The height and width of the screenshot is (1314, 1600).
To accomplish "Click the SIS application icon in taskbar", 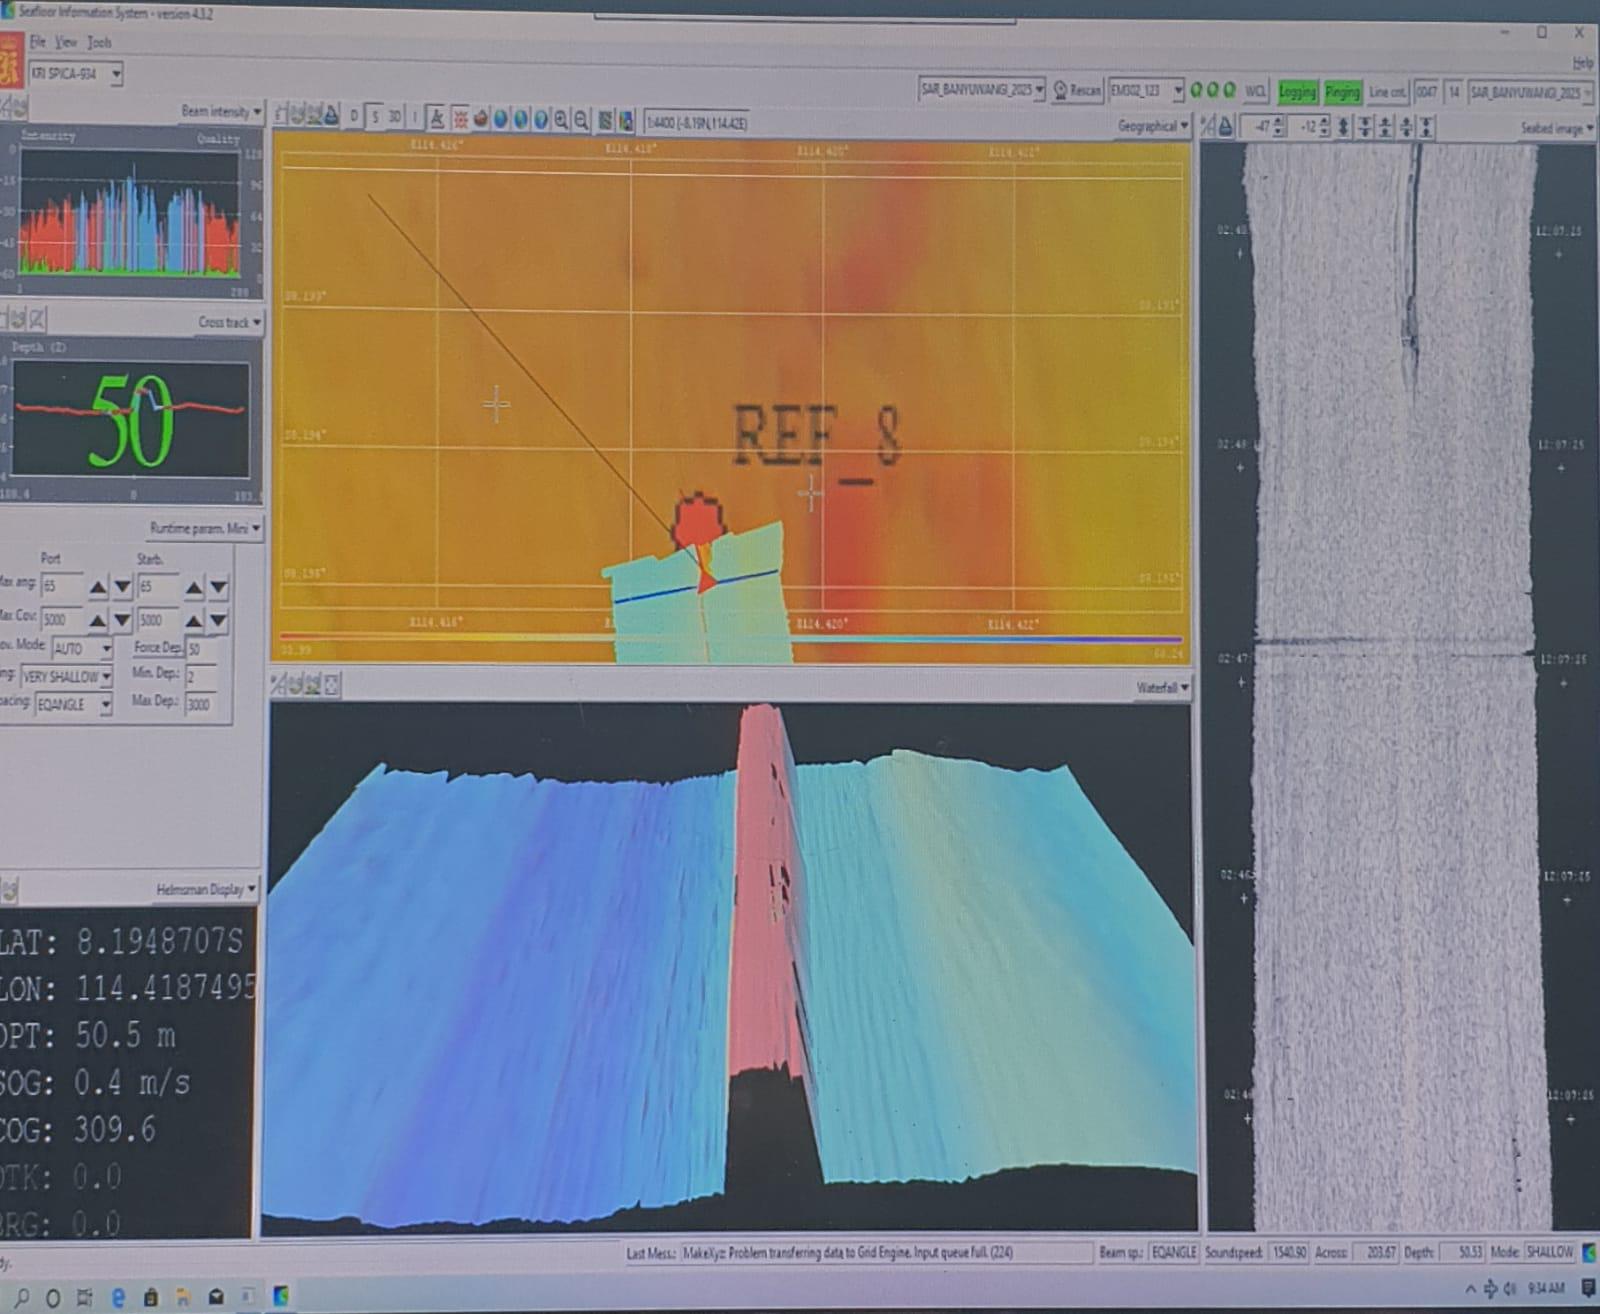I will click(x=281, y=1297).
